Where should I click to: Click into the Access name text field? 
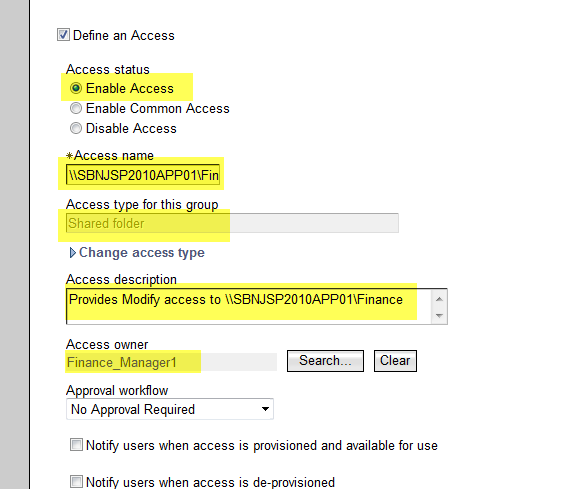point(143,175)
